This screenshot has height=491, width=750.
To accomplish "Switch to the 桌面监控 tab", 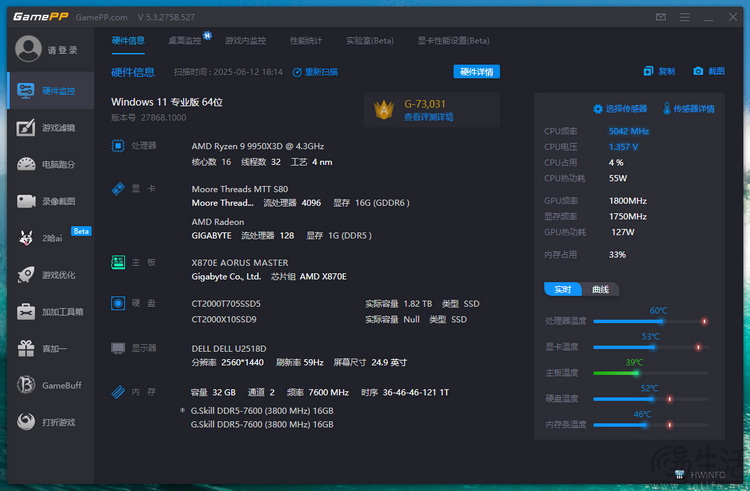I will [x=185, y=41].
